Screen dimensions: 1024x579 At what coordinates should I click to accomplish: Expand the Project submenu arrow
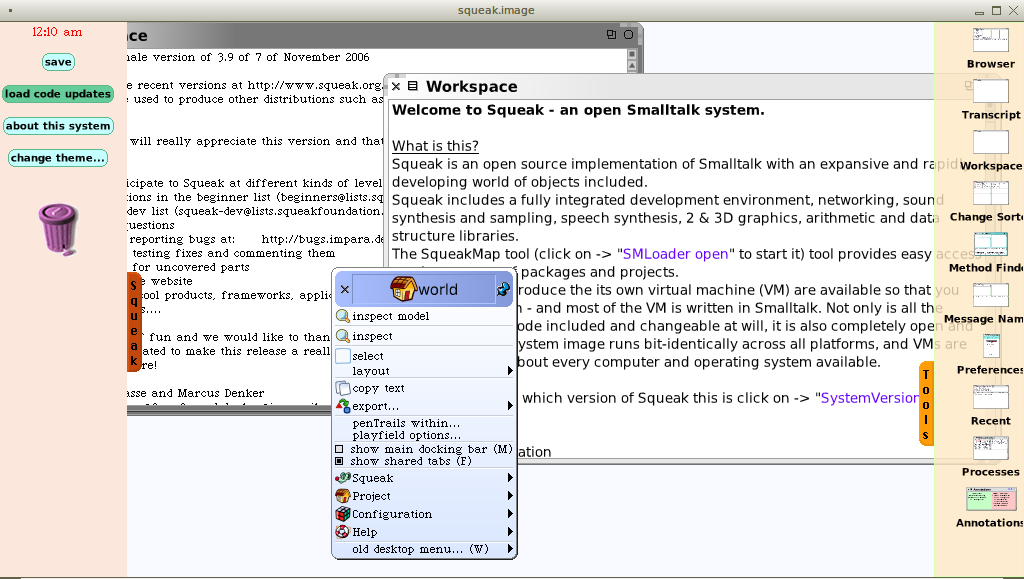[x=510, y=496]
